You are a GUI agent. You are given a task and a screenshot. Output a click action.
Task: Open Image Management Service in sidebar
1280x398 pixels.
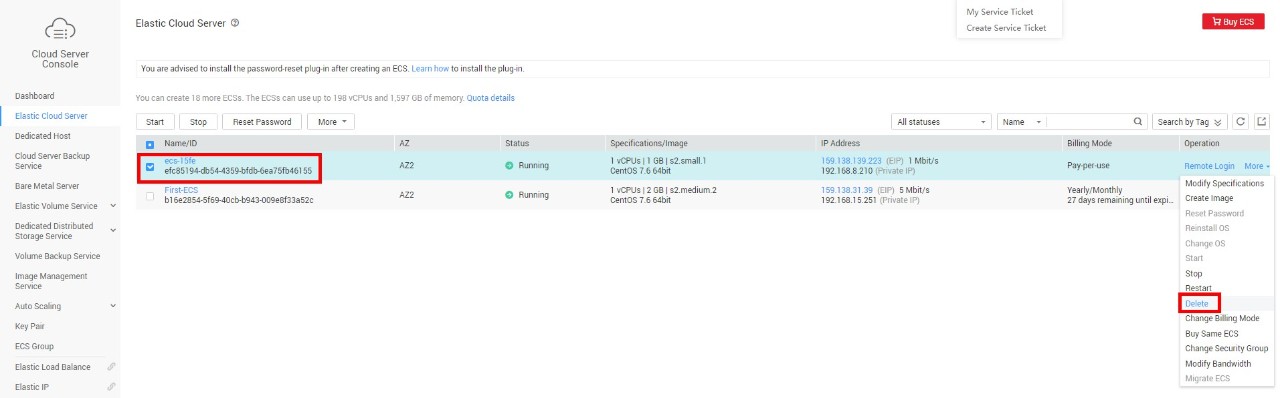click(51, 281)
